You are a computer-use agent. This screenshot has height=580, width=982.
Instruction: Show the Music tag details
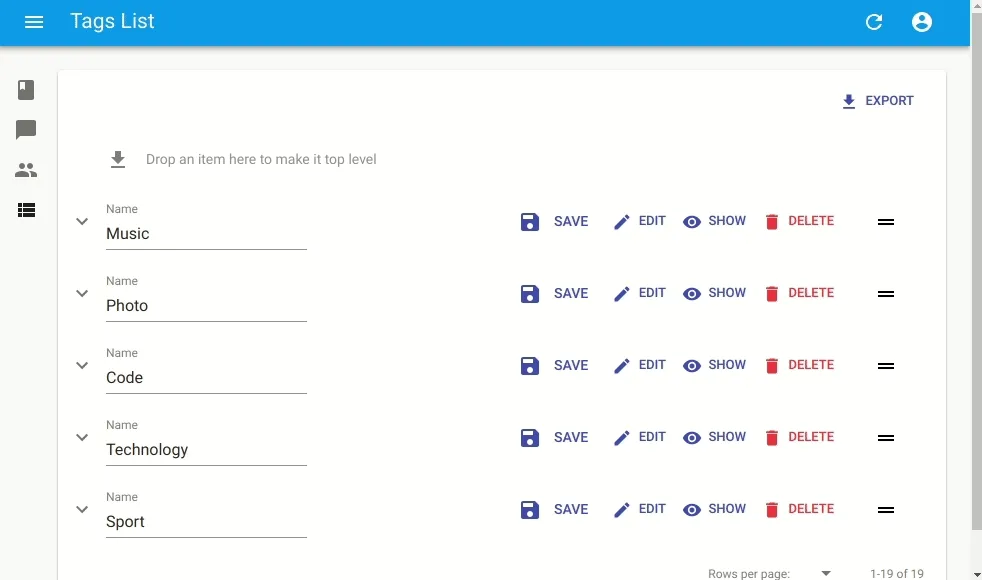pos(714,221)
